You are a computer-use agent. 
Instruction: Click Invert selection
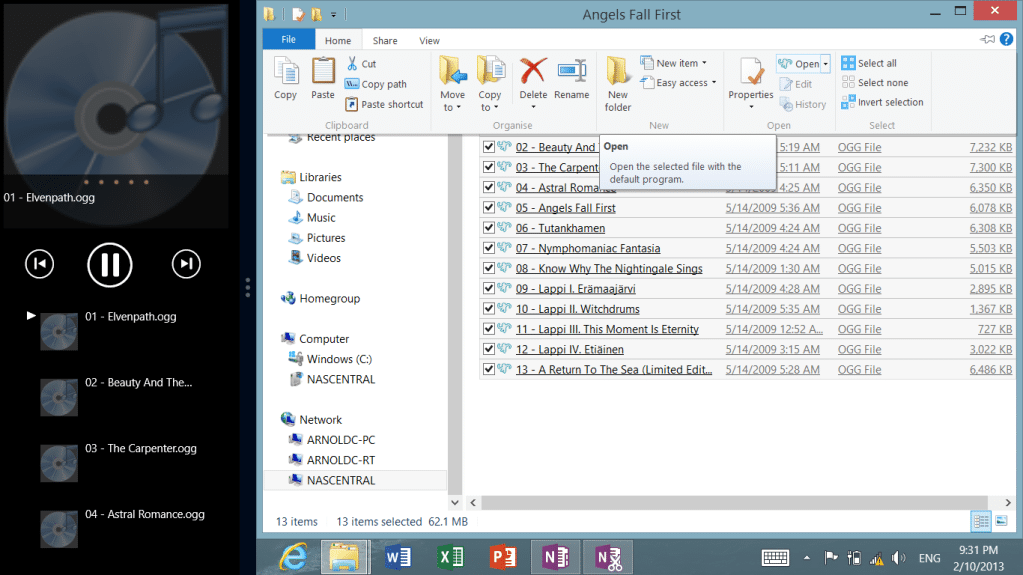click(x=883, y=102)
